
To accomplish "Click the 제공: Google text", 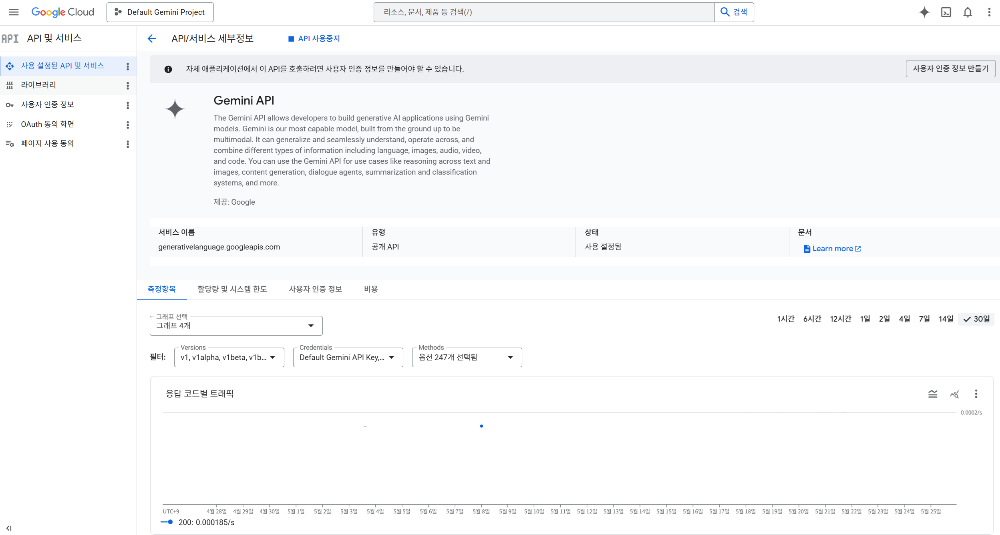I will click(x=234, y=202).
